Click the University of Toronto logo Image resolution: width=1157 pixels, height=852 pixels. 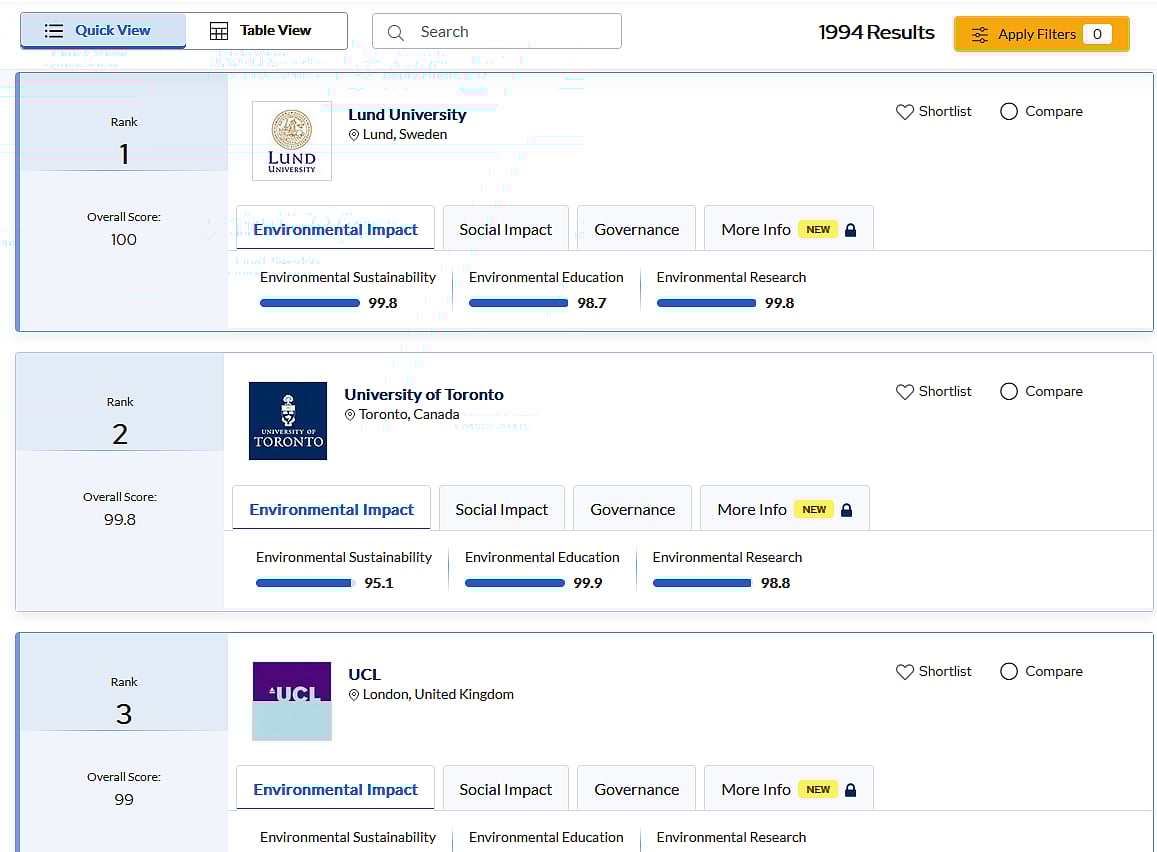[x=288, y=421]
